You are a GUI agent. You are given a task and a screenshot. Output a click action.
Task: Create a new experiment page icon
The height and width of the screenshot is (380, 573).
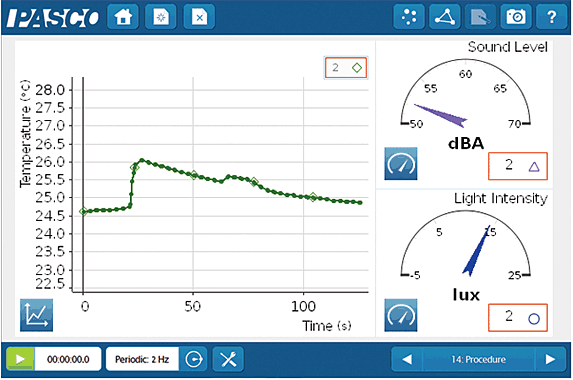tap(161, 17)
